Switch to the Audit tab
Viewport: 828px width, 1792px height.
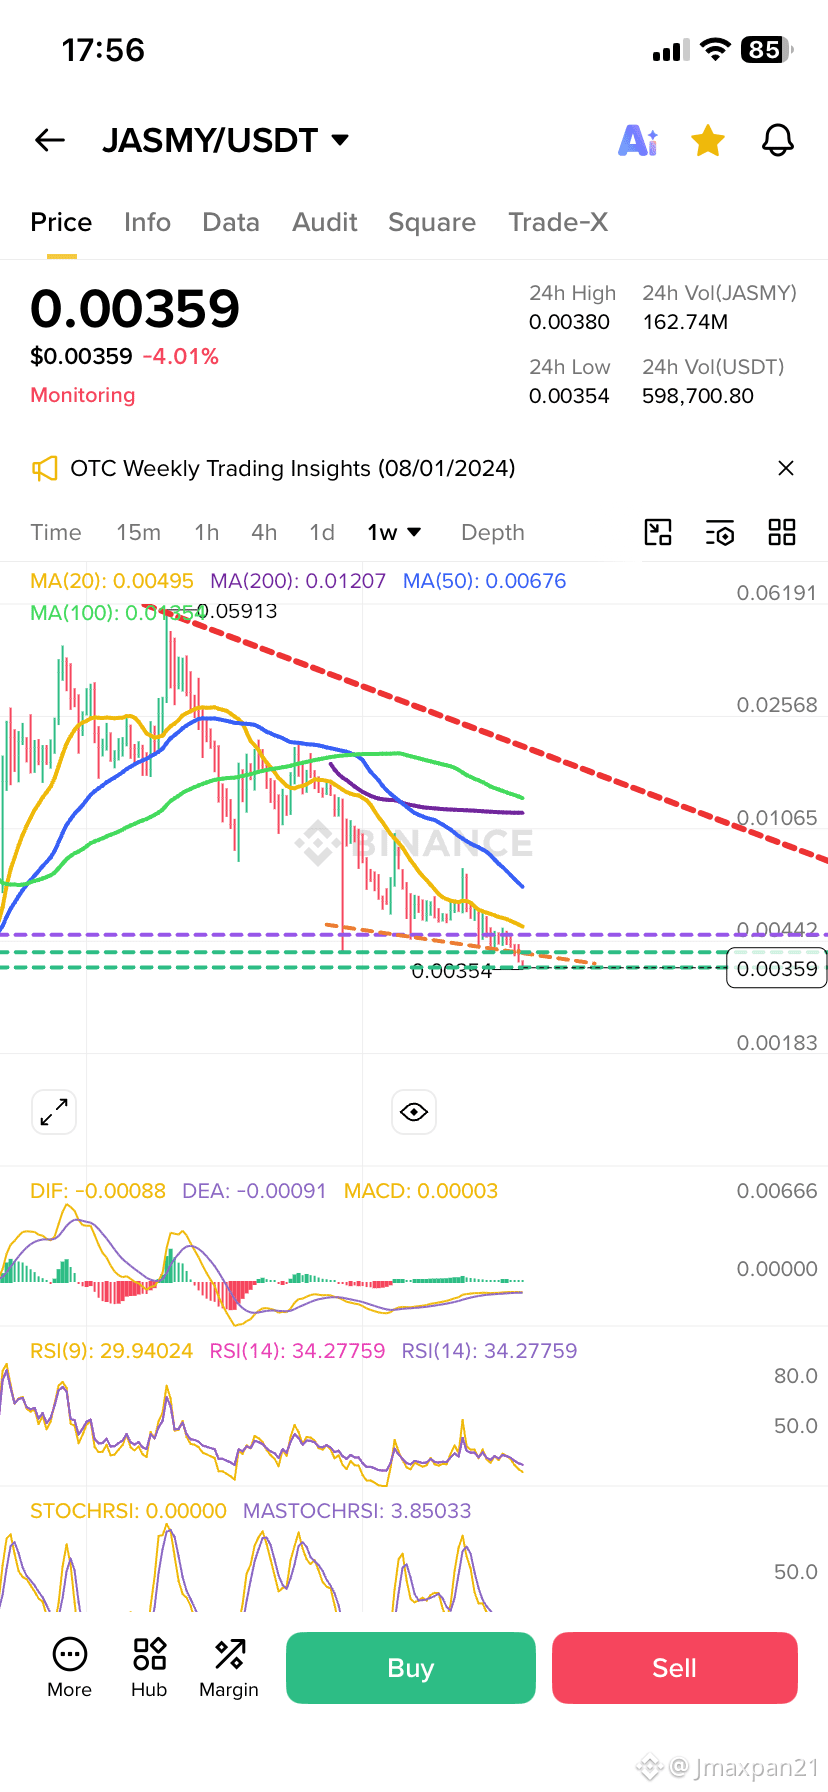tap(325, 222)
